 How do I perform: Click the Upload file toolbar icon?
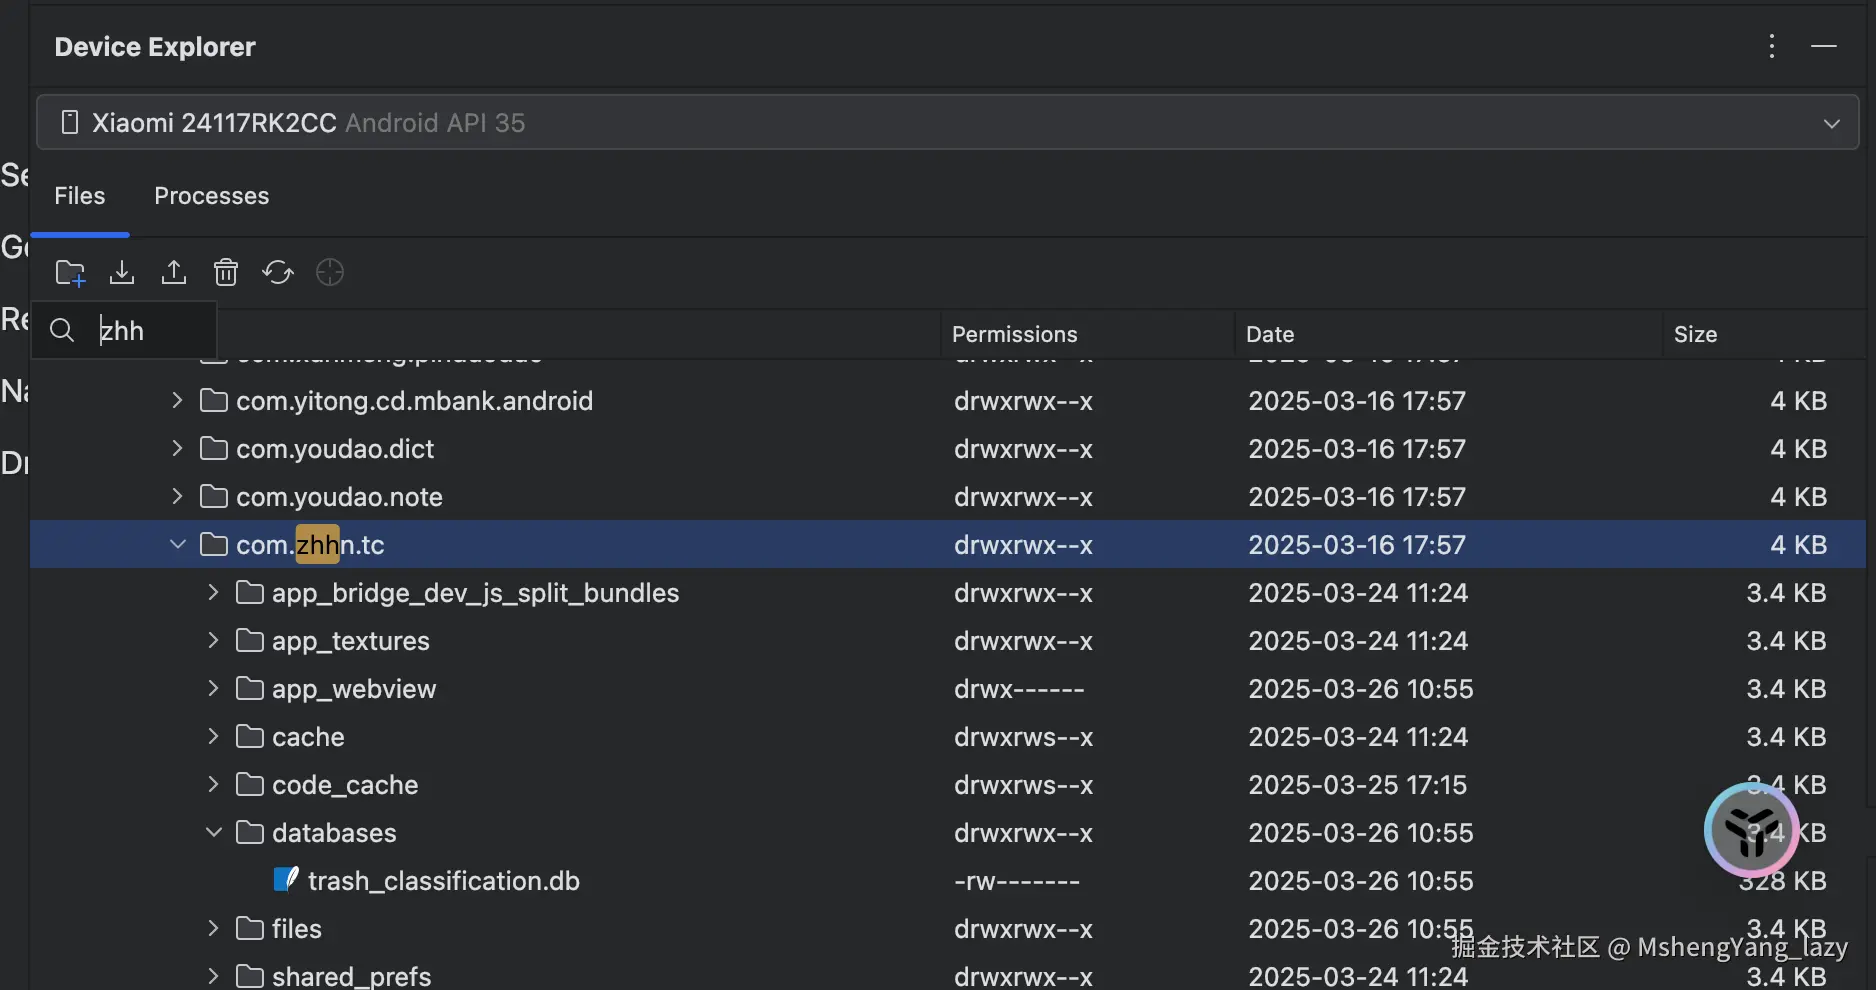click(174, 272)
